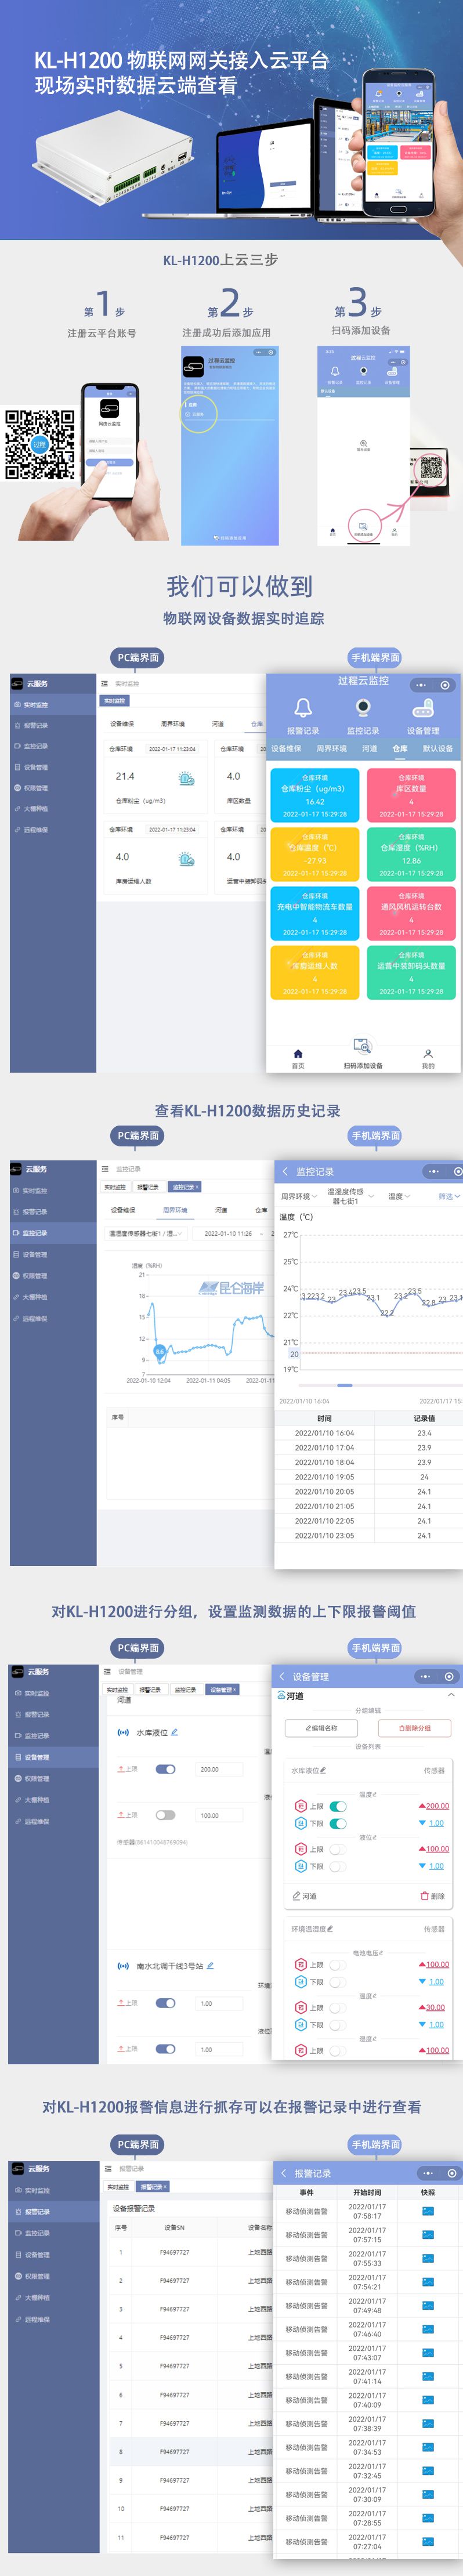
Task: Open 报警记录 via the bell icon on mobile home
Action: (302, 708)
